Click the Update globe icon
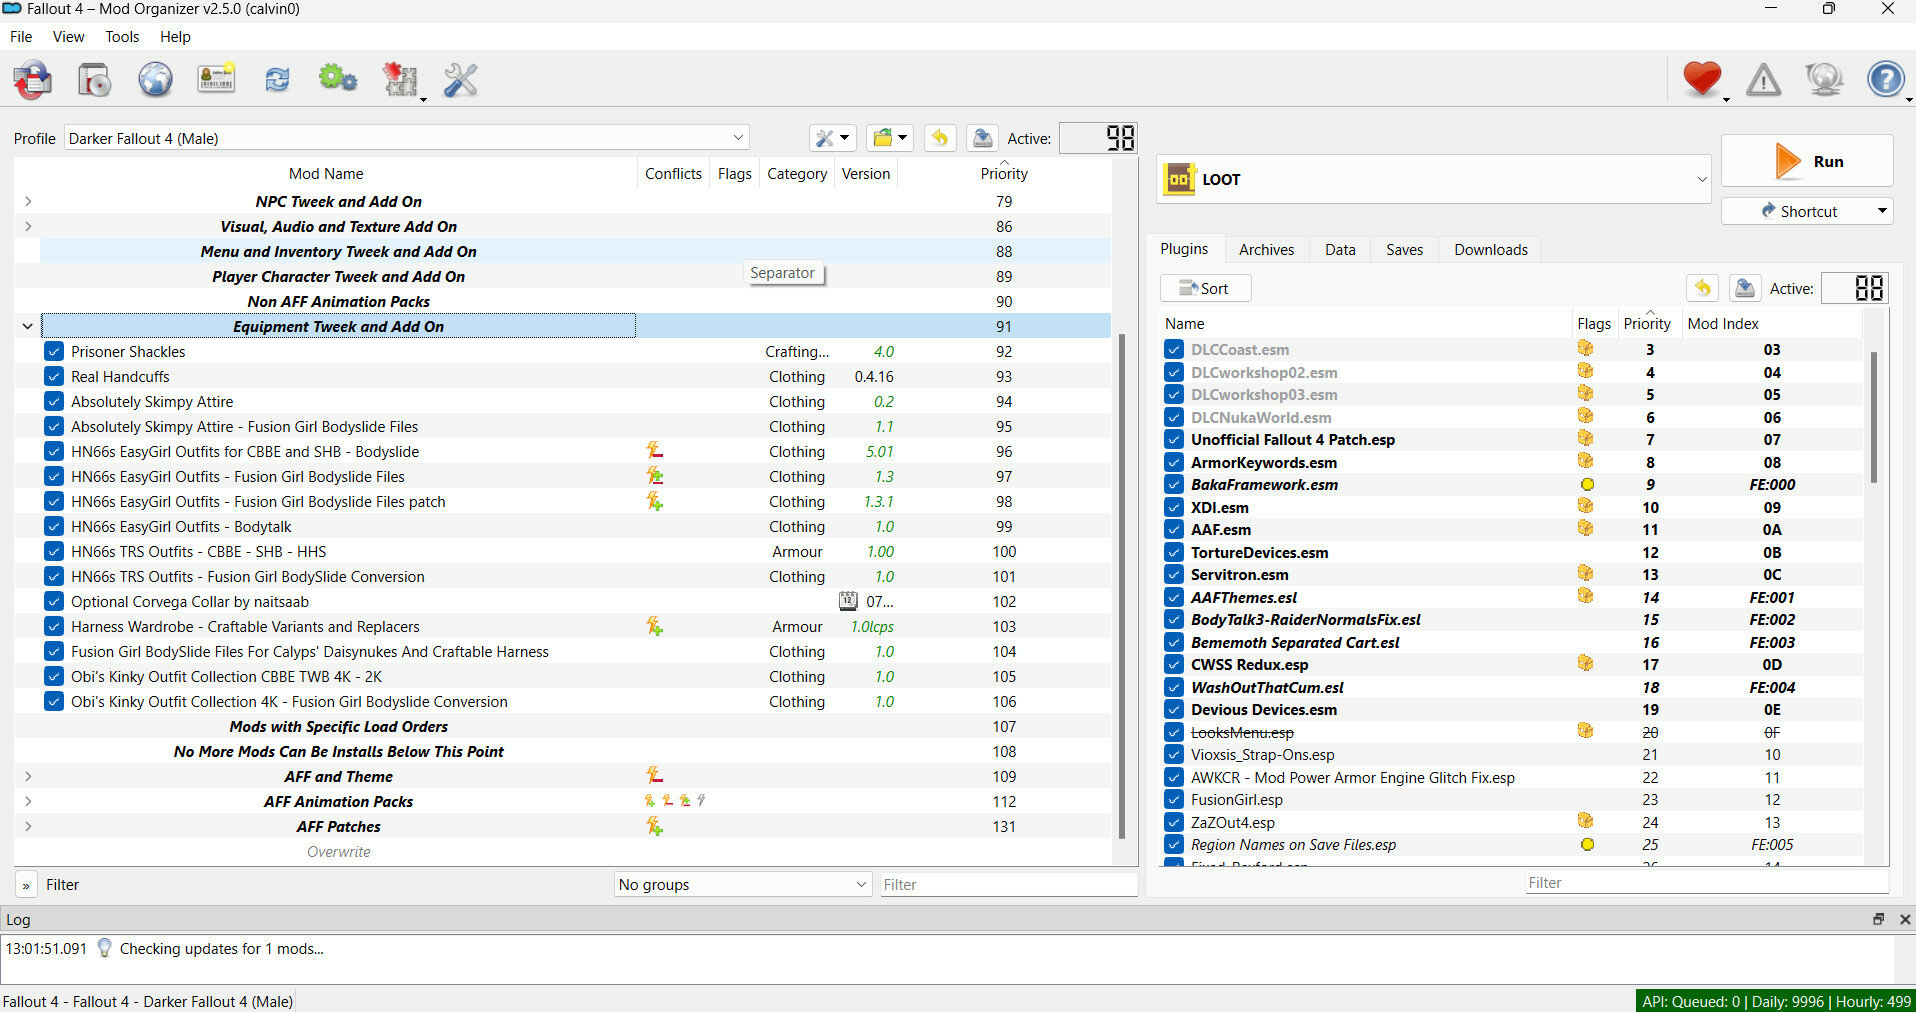Screen dimensions: 1916x1012 pyautogui.click(x=1824, y=79)
